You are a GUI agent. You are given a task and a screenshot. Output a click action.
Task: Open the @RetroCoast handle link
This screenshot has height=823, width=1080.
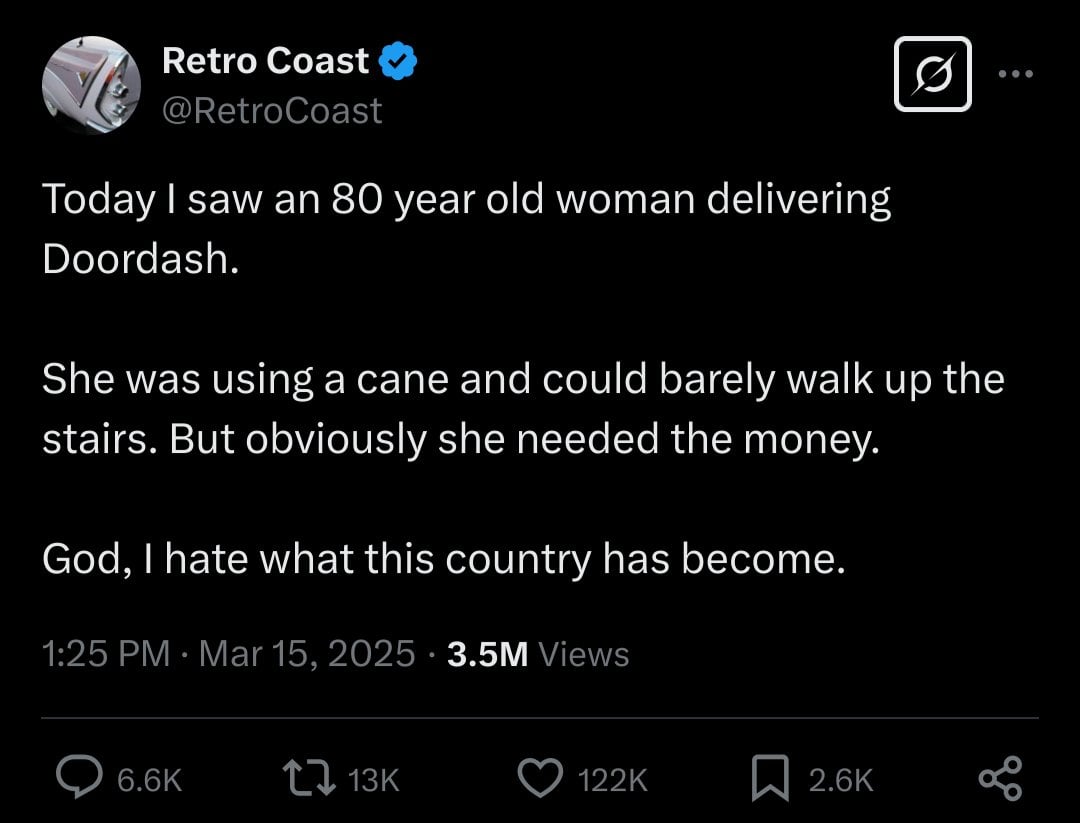[272, 110]
